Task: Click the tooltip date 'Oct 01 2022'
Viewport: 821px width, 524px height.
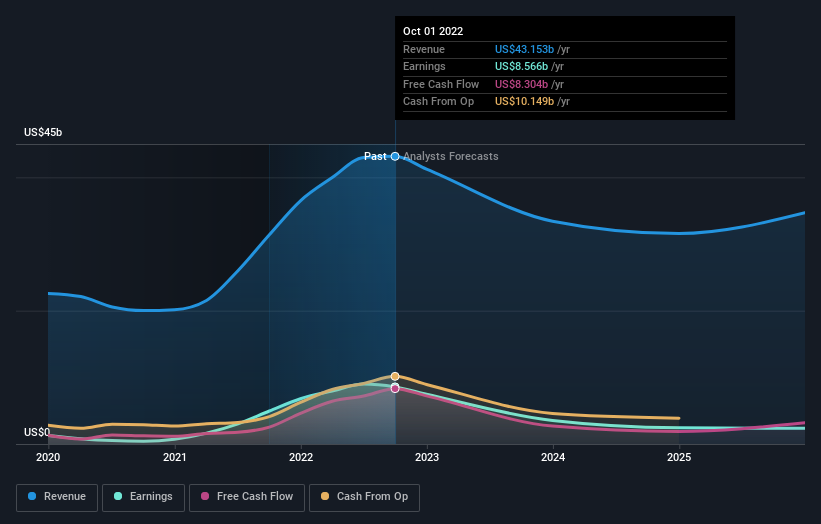Action: click(x=433, y=31)
